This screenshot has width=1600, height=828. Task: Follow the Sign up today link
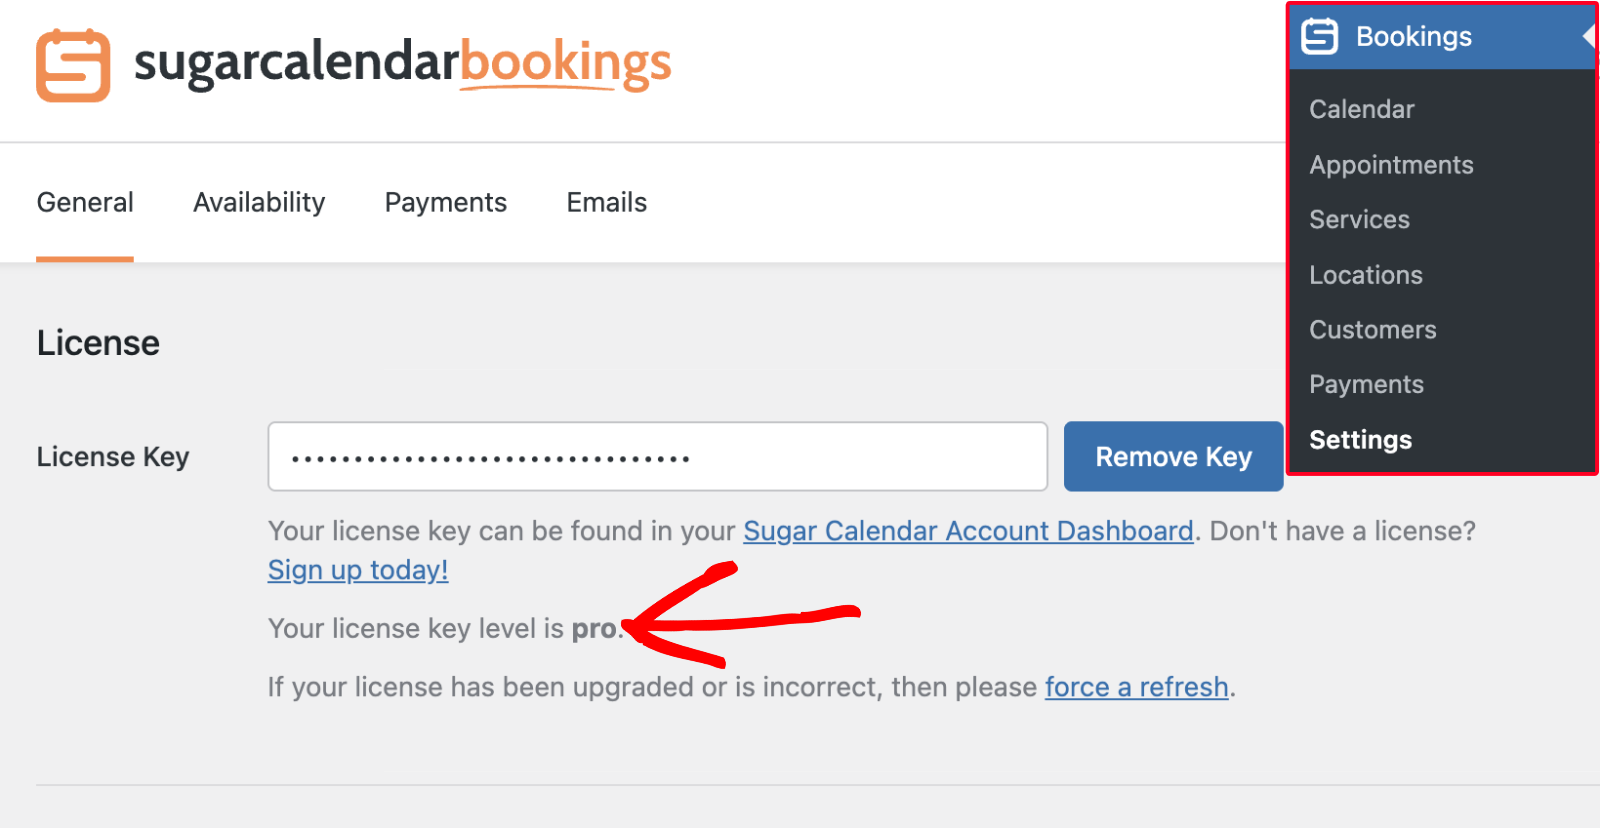(x=357, y=570)
